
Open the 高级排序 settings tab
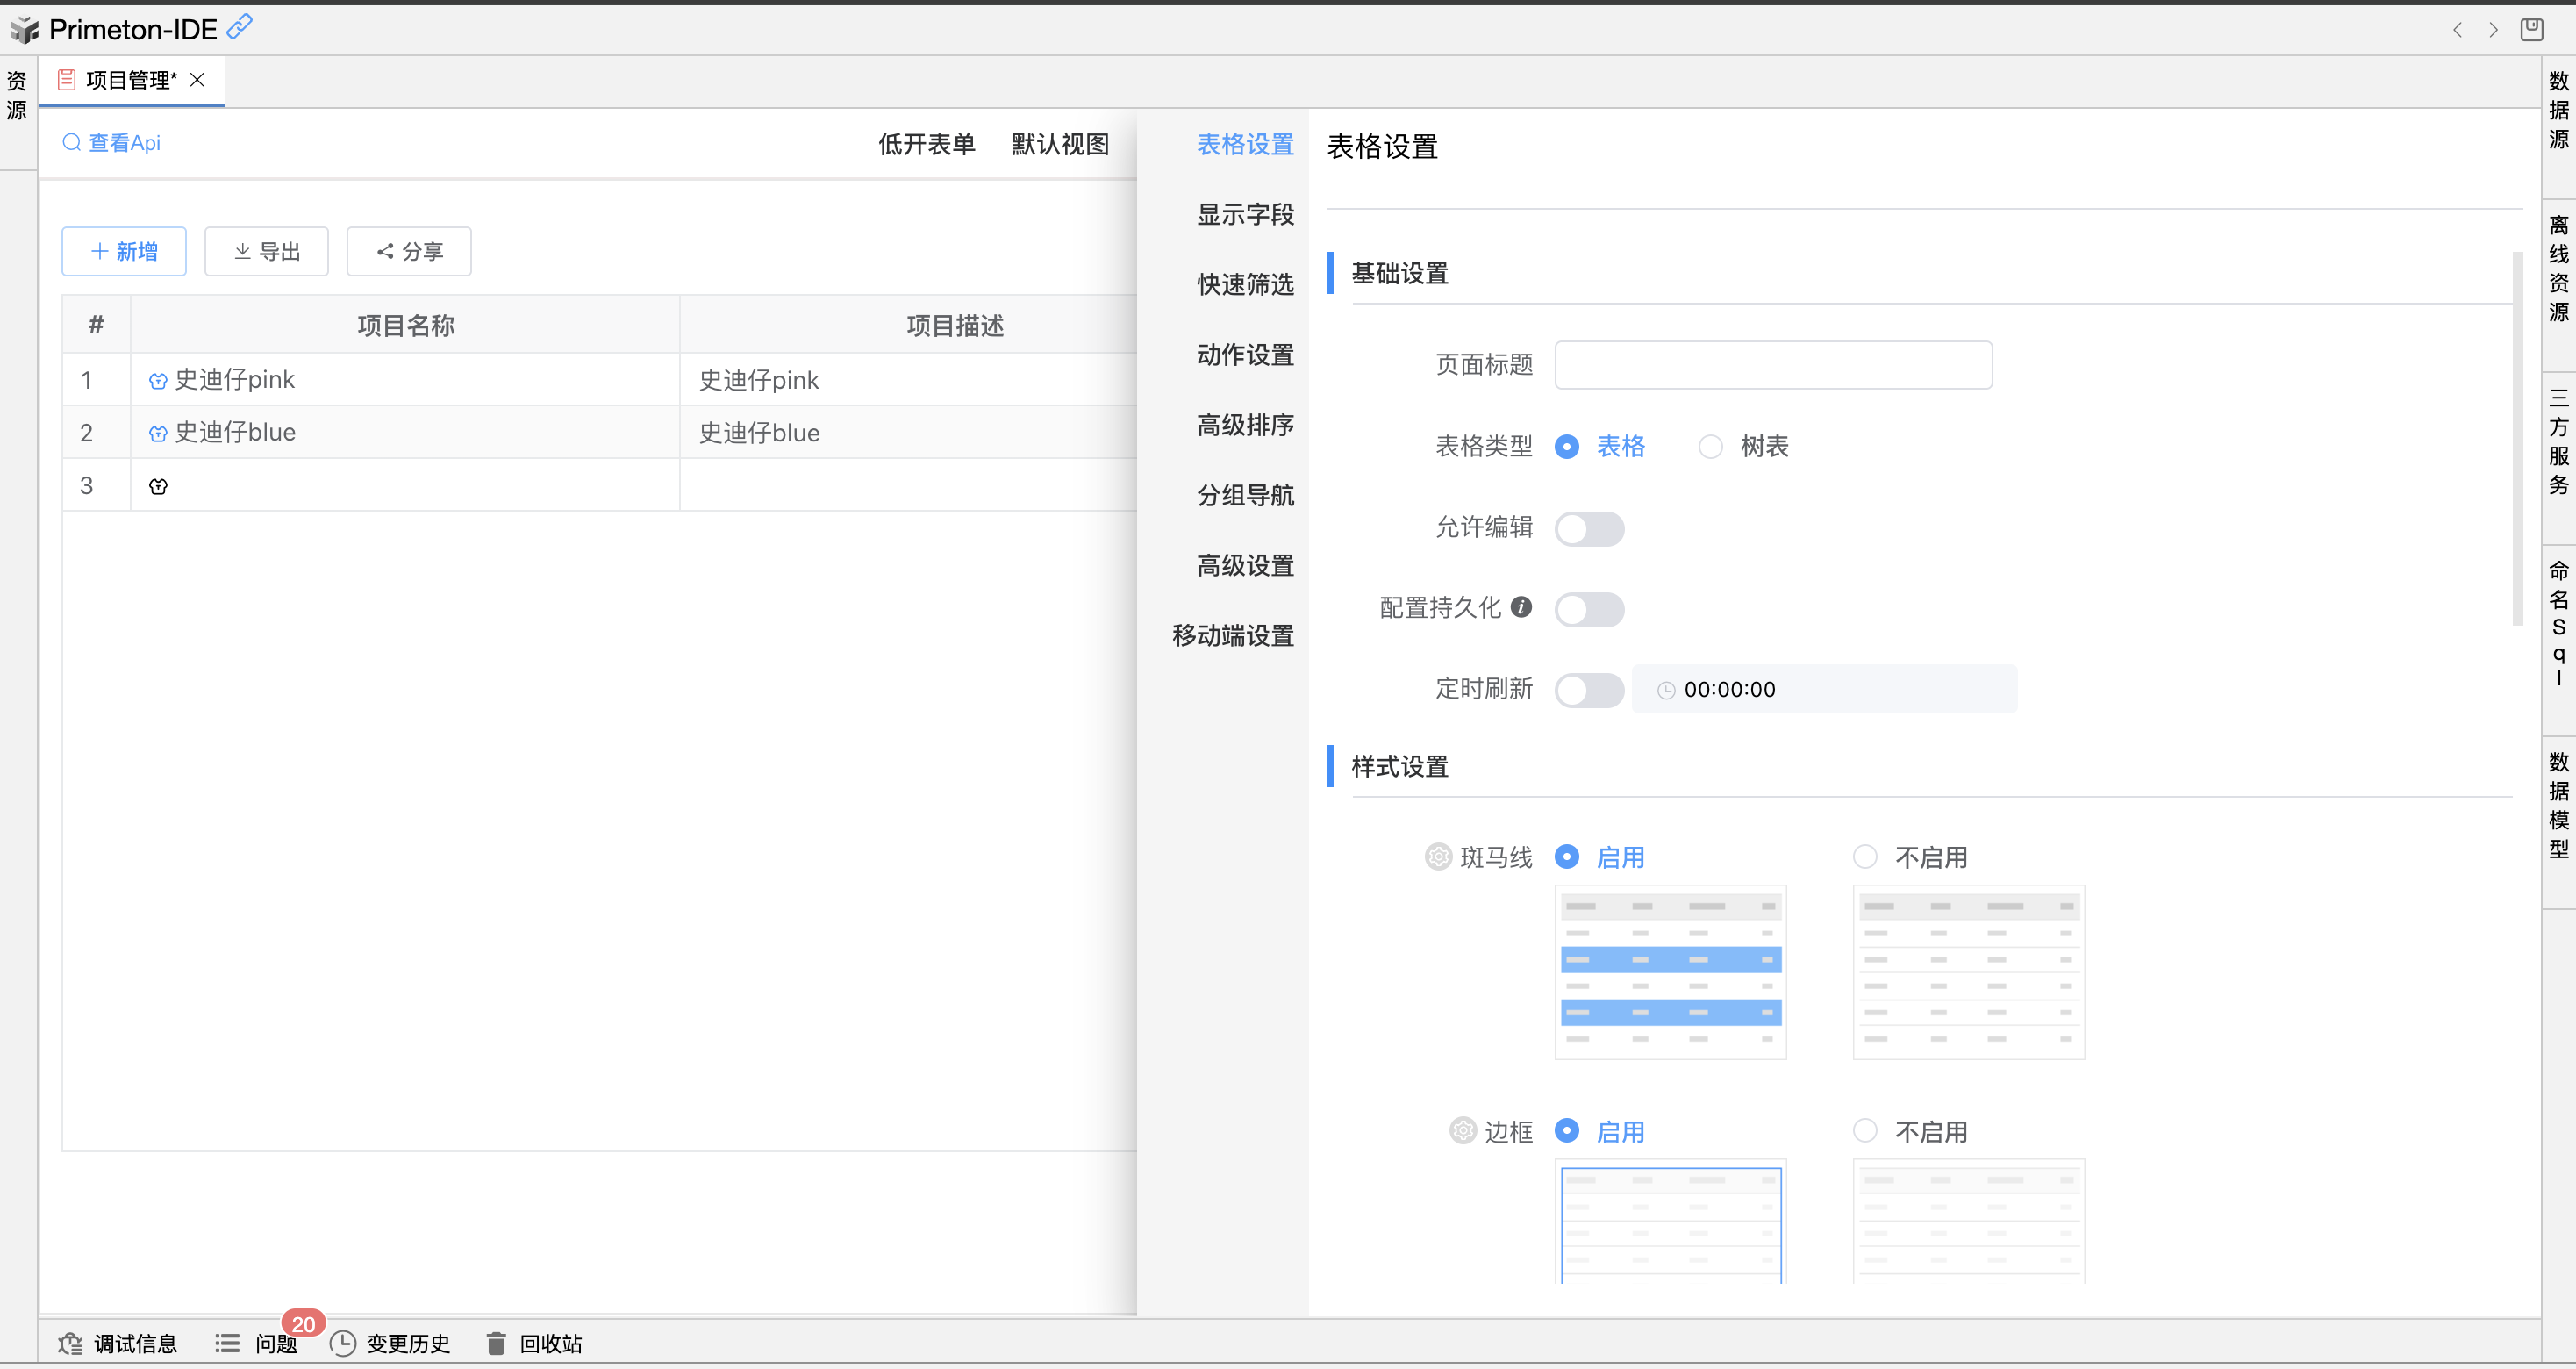pyautogui.click(x=1244, y=425)
